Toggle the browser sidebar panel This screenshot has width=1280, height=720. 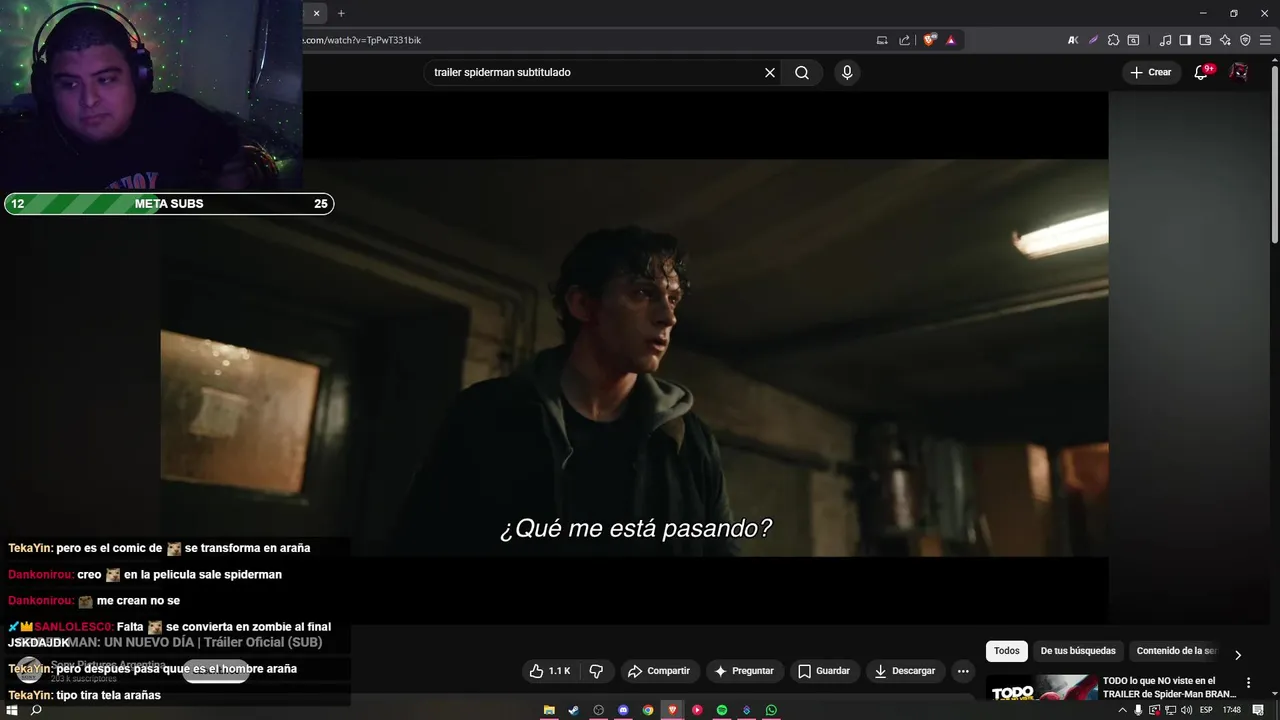point(1185,40)
